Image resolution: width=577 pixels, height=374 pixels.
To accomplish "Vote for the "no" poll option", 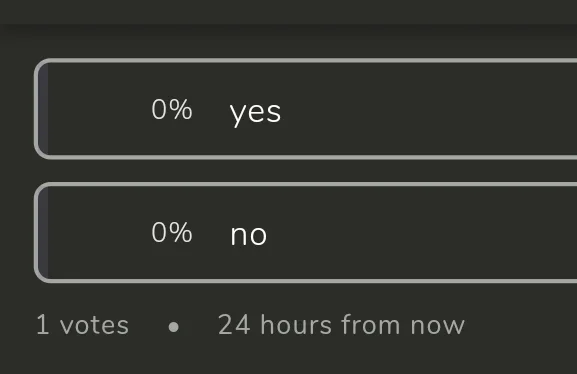I will pyautogui.click(x=305, y=233).
